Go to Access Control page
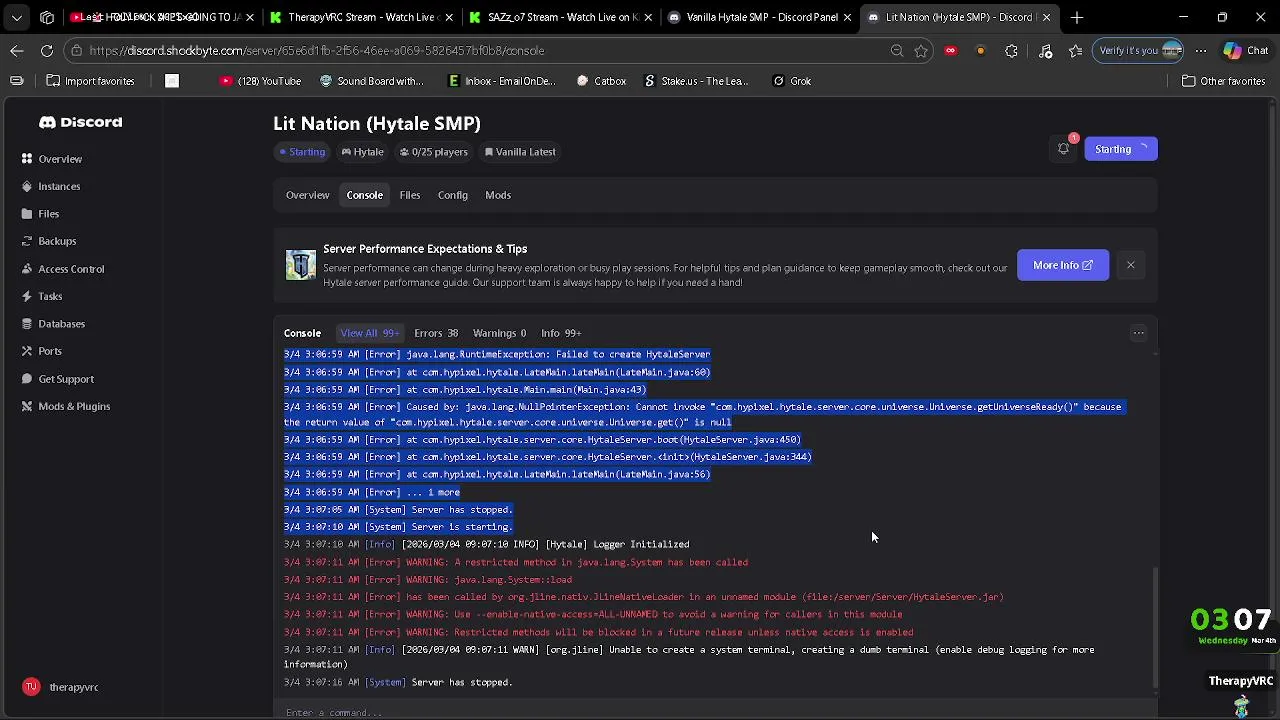 tap(70, 269)
